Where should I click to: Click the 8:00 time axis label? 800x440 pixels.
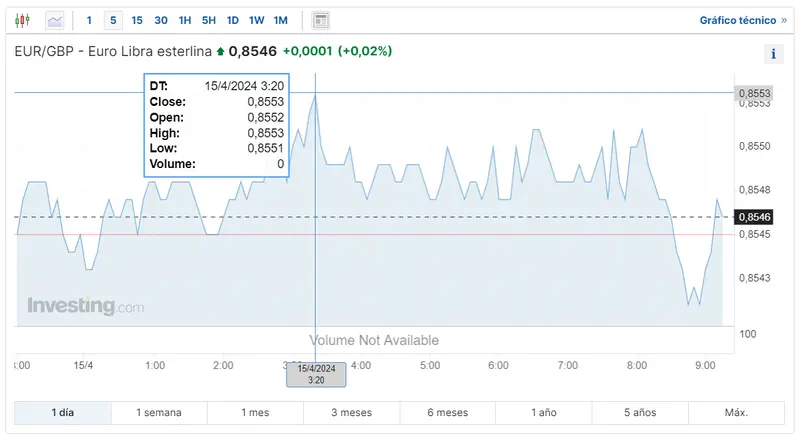[637, 365]
